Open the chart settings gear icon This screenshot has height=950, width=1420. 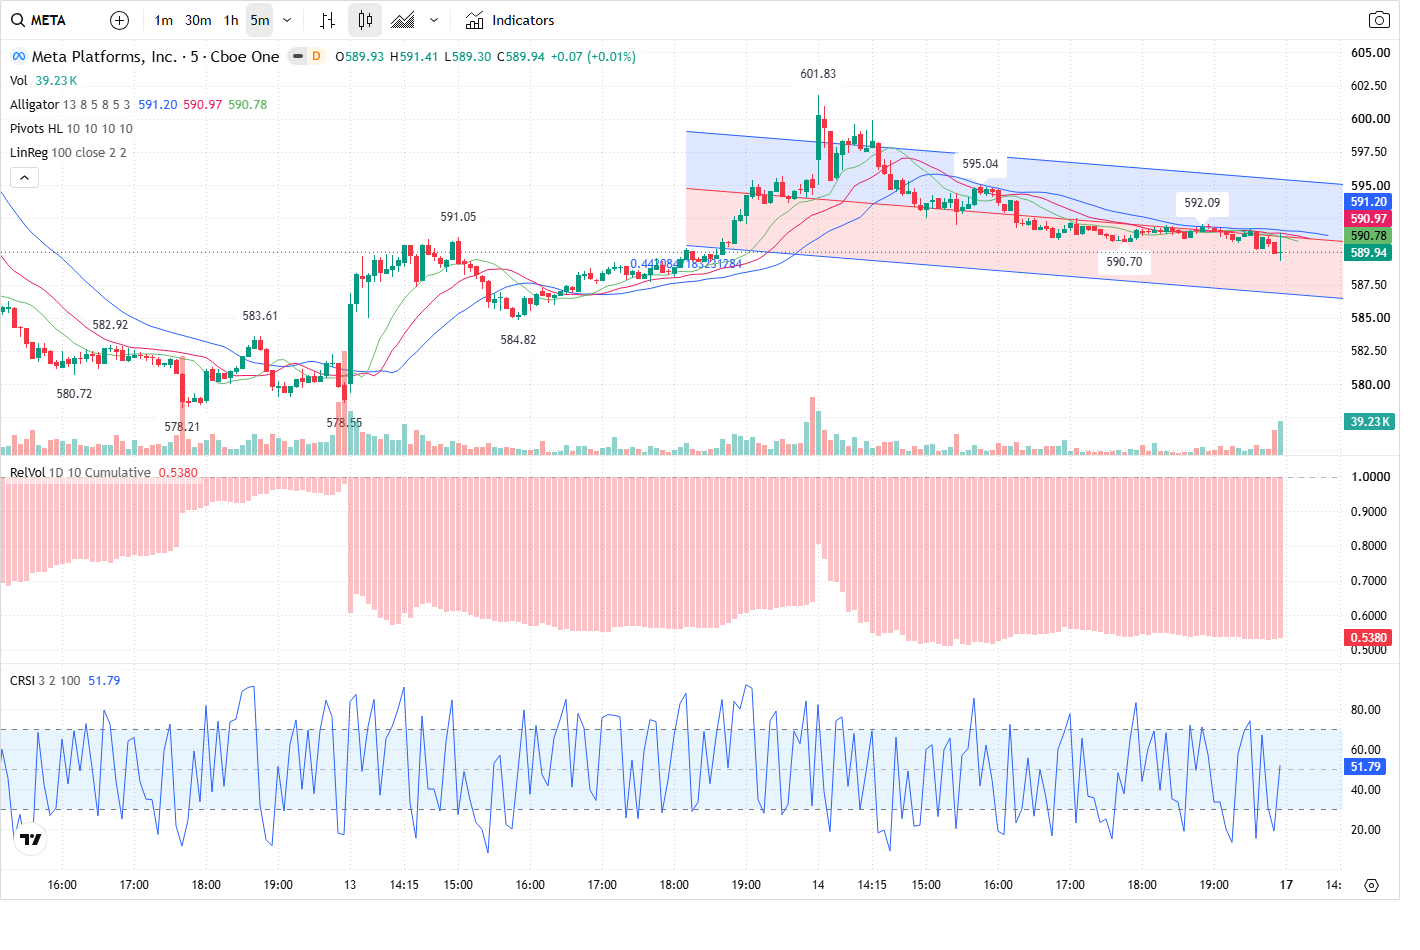pos(1371,885)
